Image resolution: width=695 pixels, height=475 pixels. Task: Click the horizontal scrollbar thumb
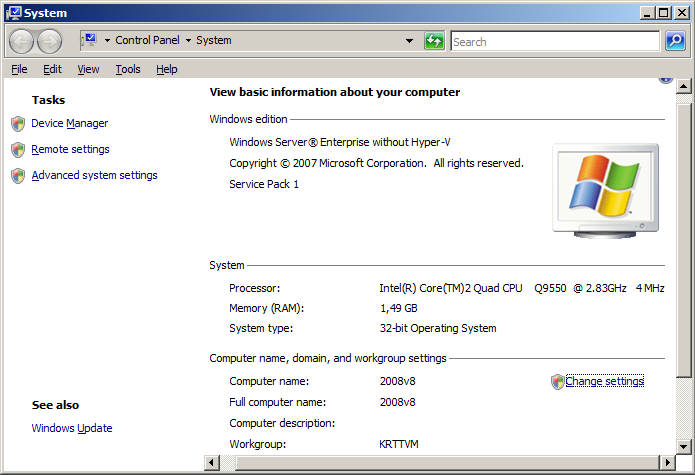click(x=447, y=463)
